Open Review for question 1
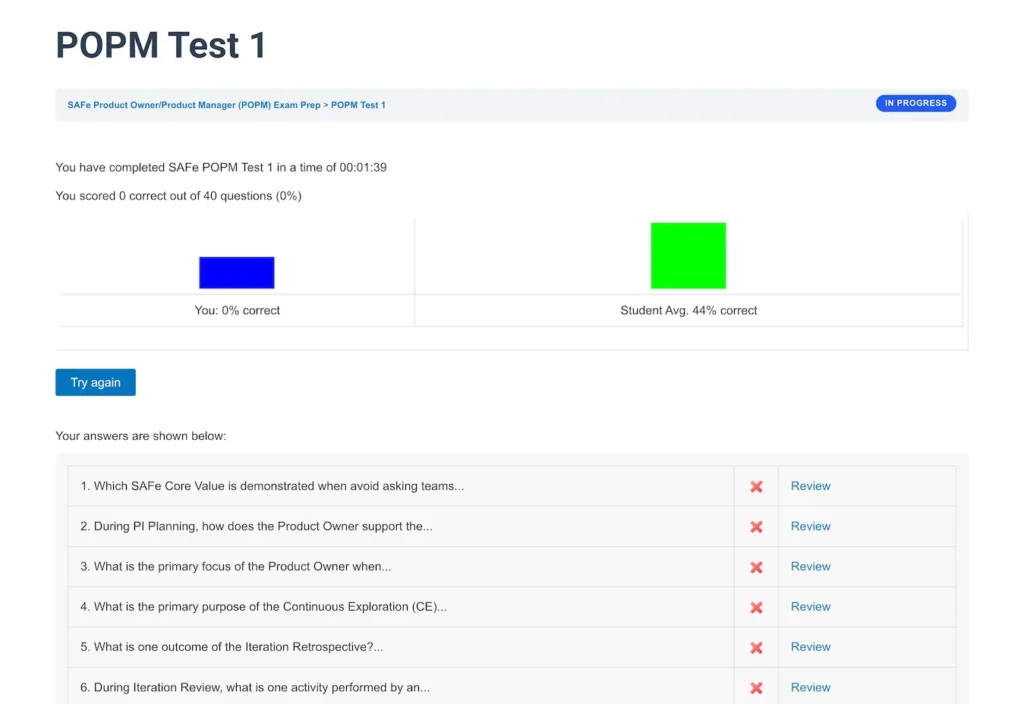This screenshot has height=704, width=1024. pos(810,485)
